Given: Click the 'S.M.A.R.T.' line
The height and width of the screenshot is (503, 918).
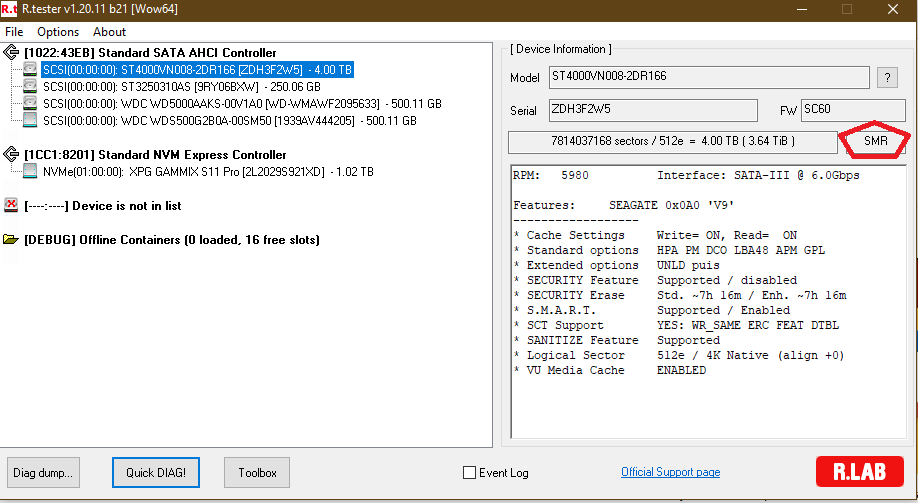Looking at the screenshot, I should [652, 310].
